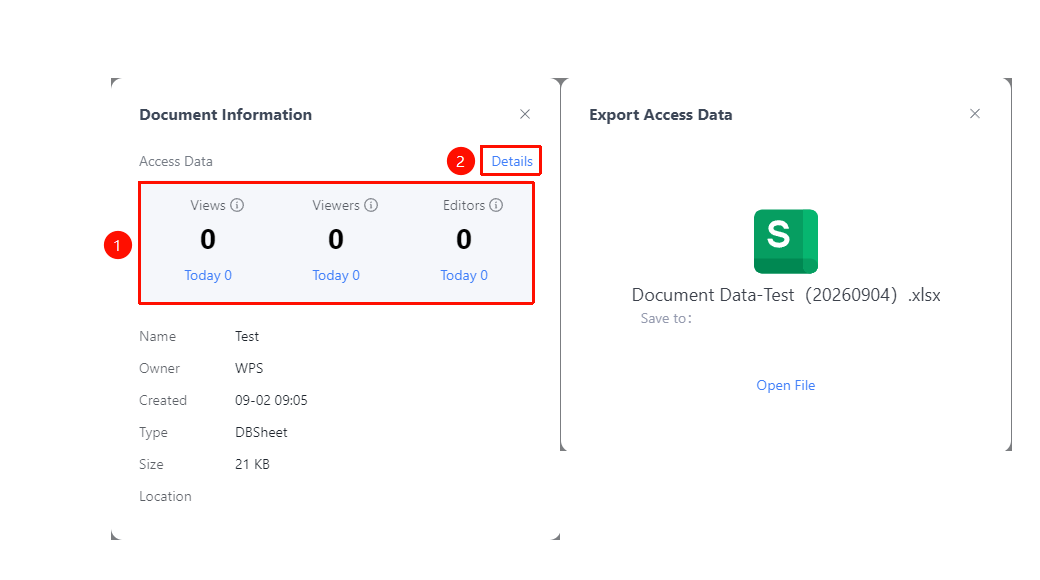This screenshot has width=1040, height=580.
Task: Click Today 0 under Views
Action: pos(208,275)
